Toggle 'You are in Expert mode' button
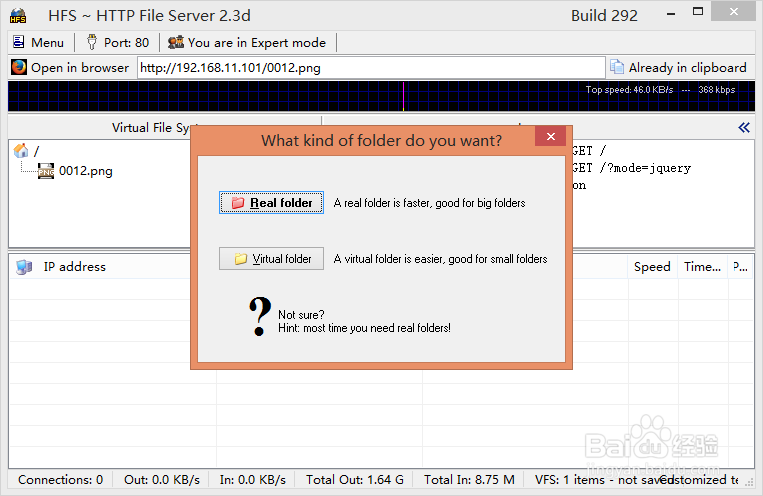Image resolution: width=763 pixels, height=496 pixels. [247, 43]
